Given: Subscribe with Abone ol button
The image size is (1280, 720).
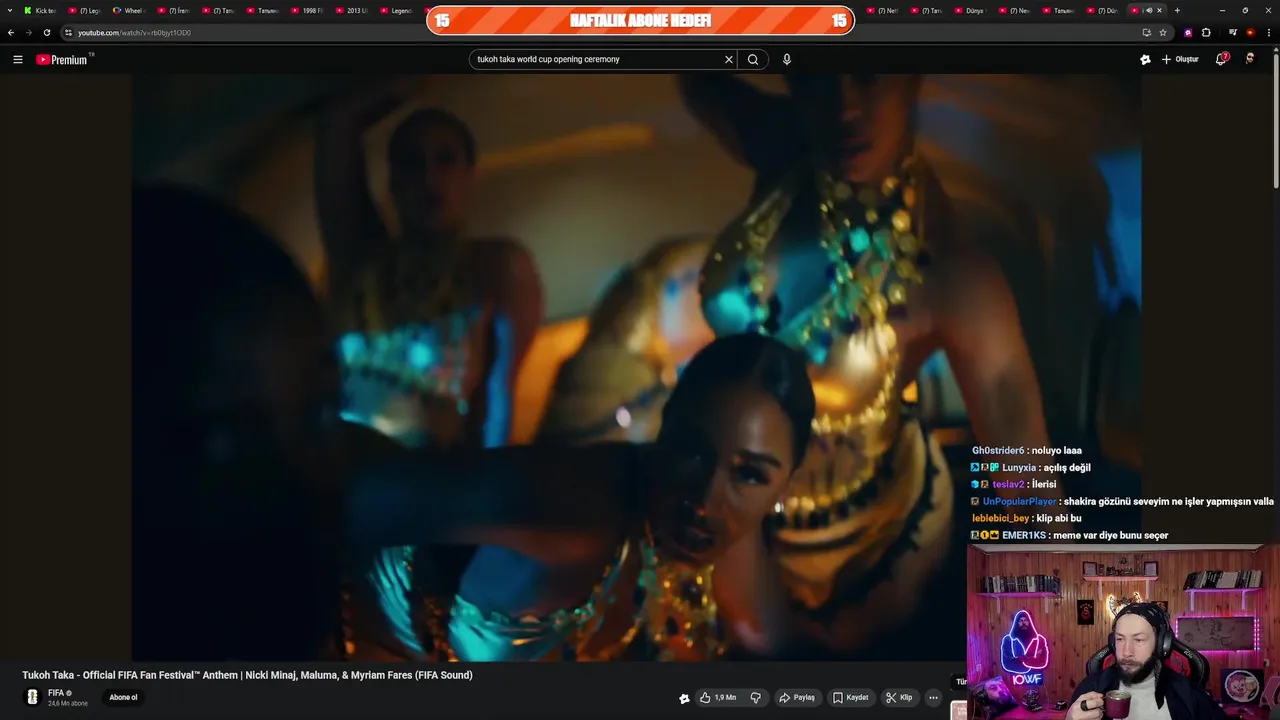Looking at the screenshot, I should [123, 697].
